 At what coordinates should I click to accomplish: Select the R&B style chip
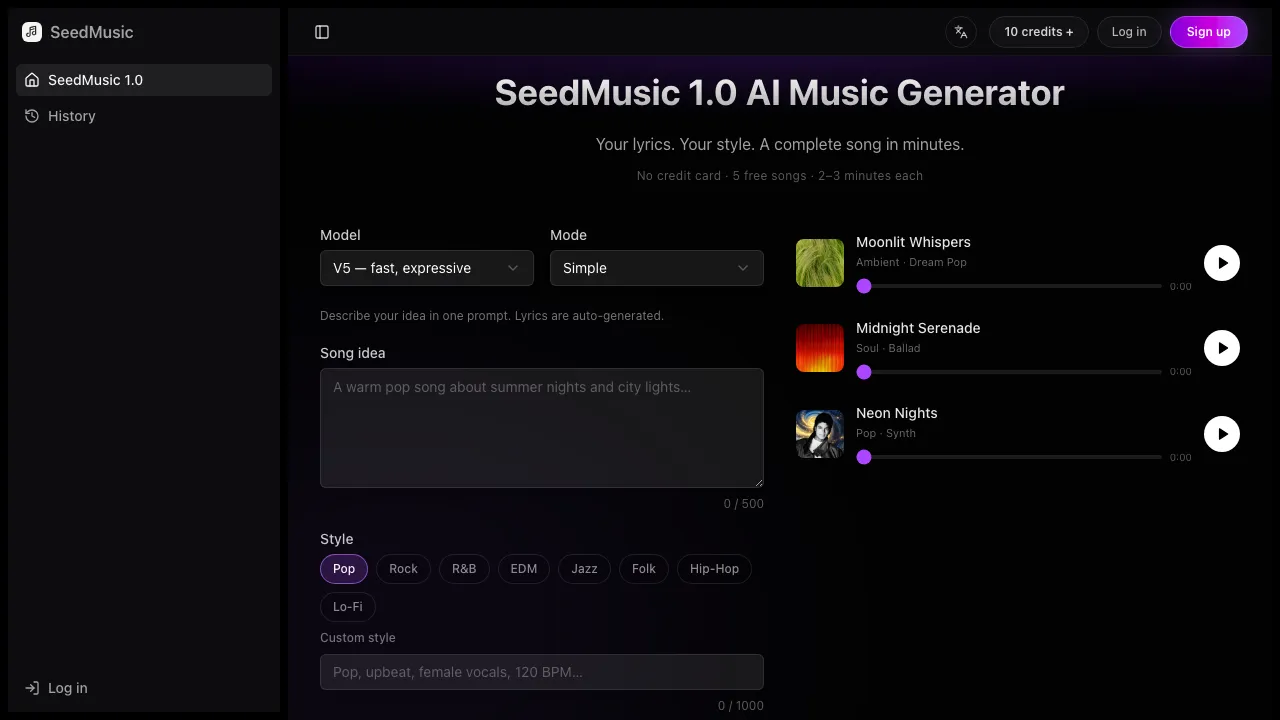coord(464,569)
